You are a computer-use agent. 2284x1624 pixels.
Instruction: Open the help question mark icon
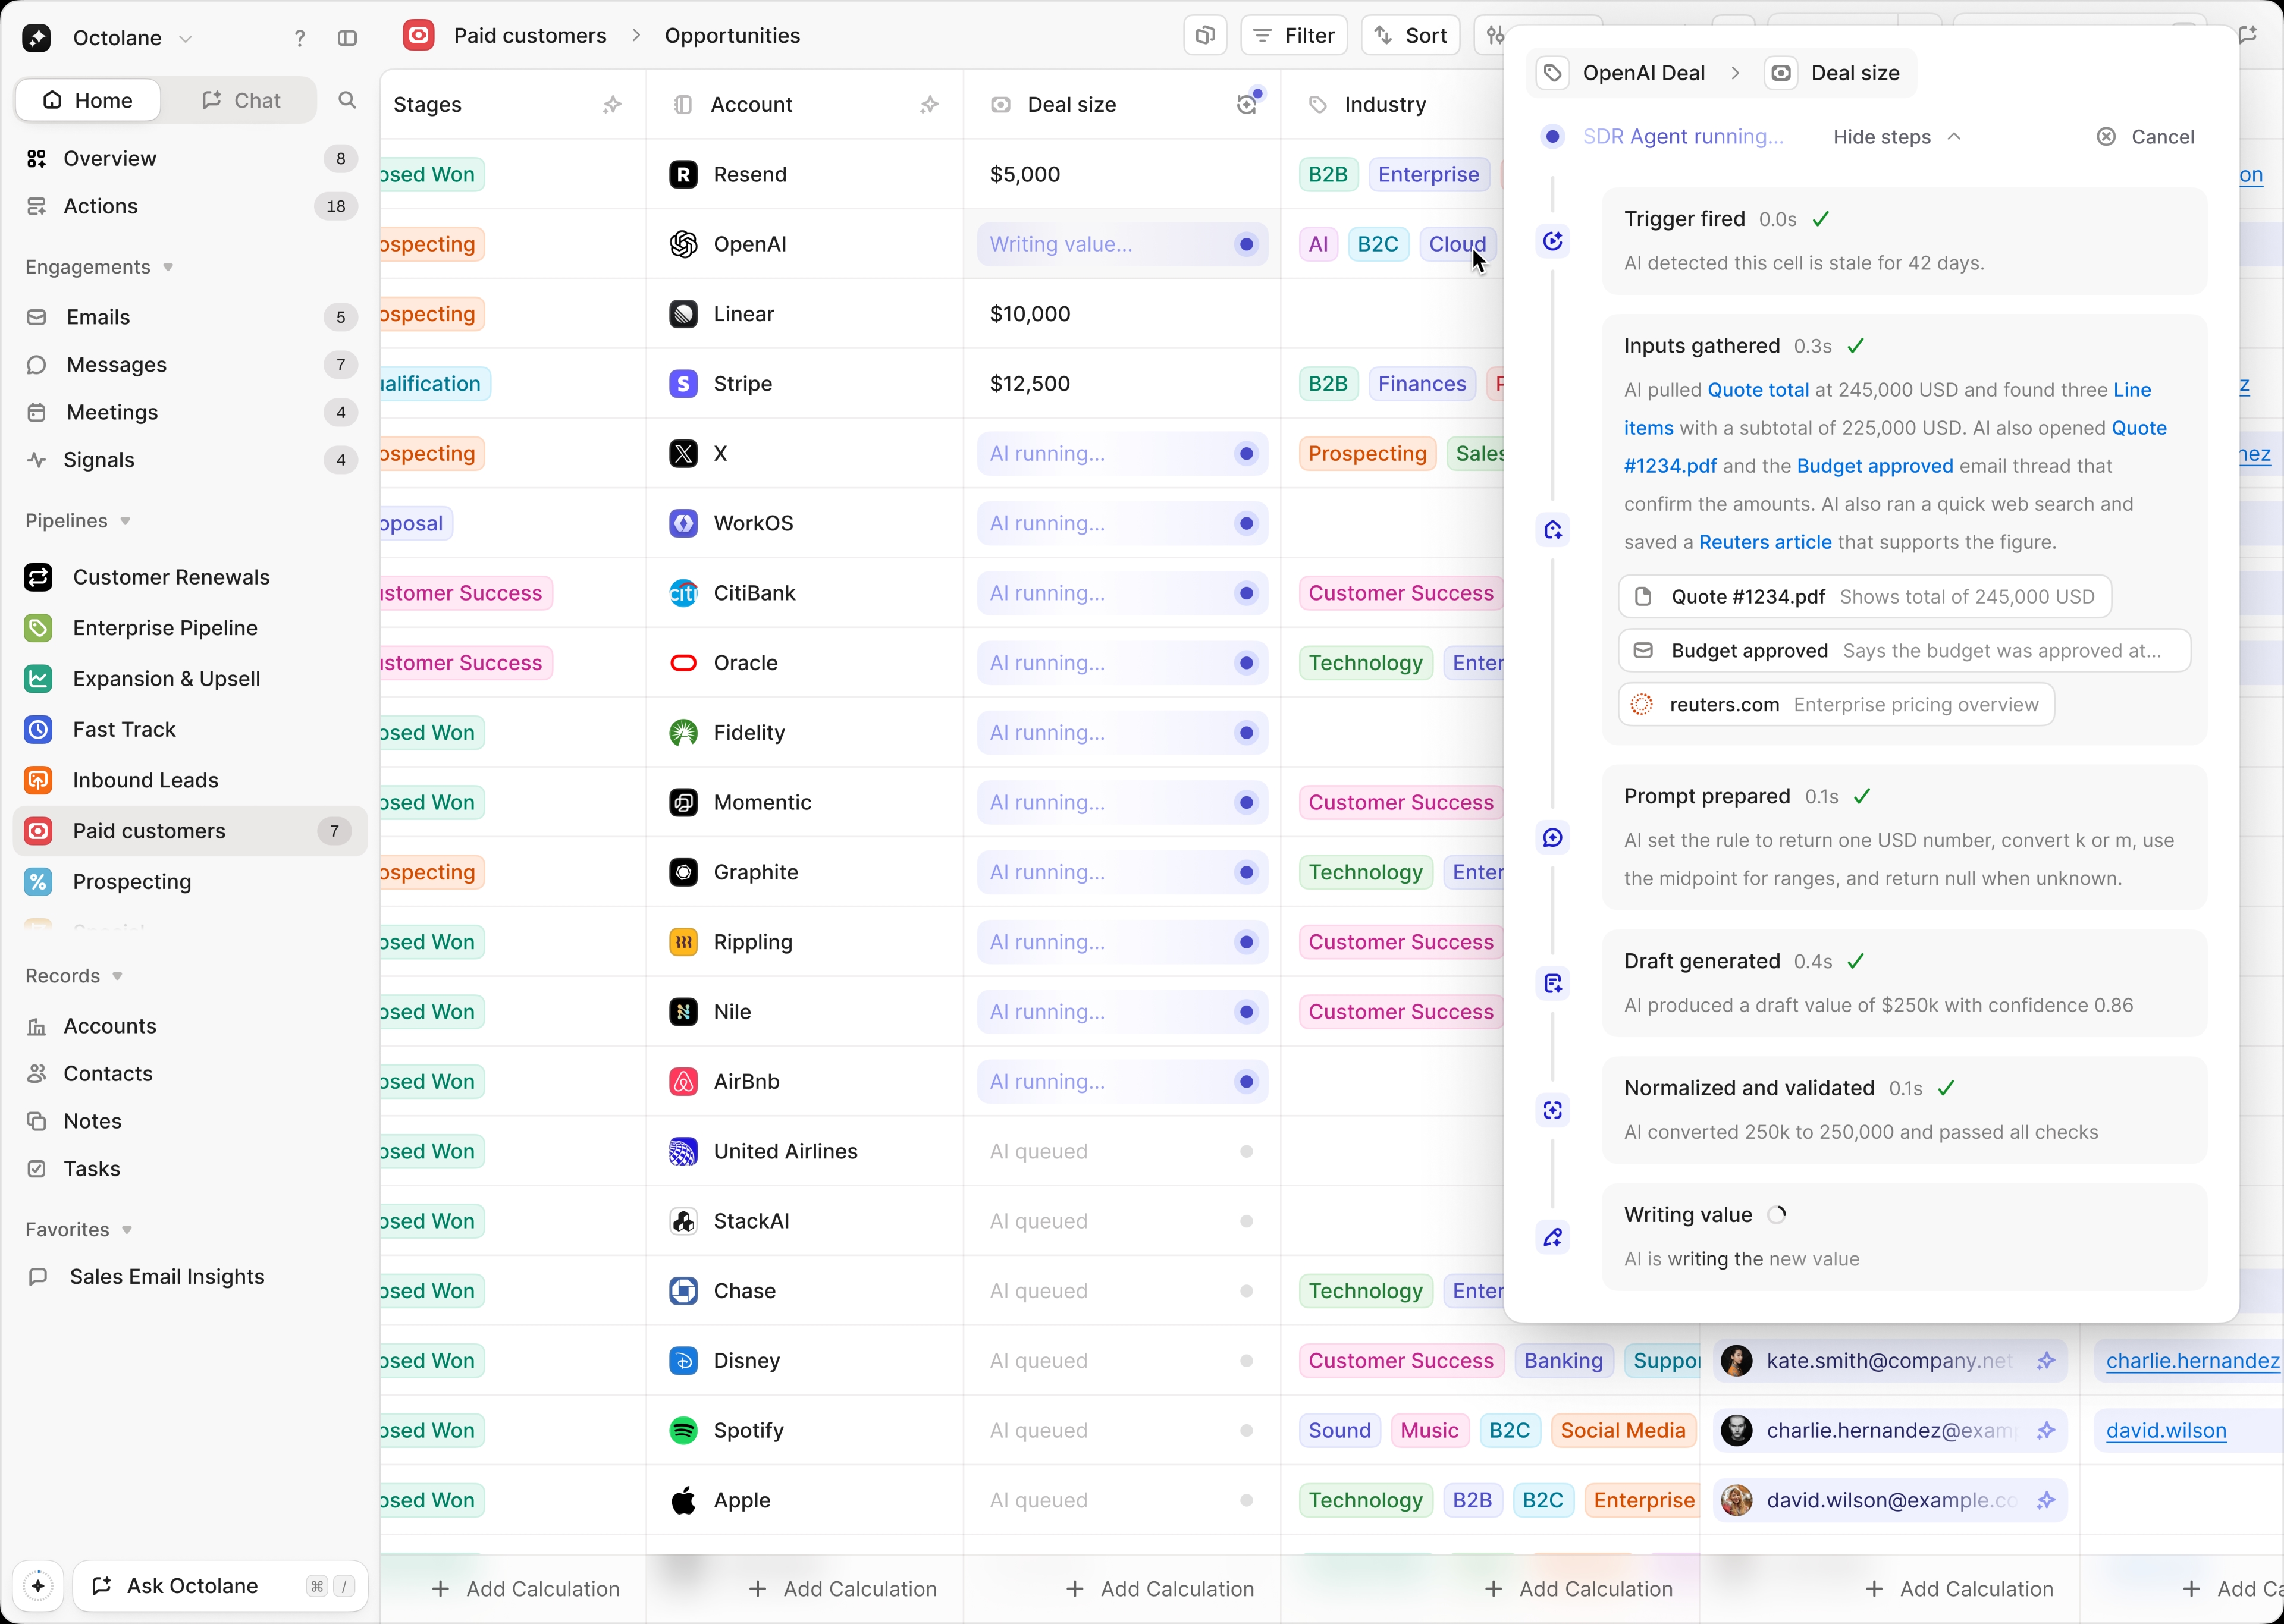[299, 38]
